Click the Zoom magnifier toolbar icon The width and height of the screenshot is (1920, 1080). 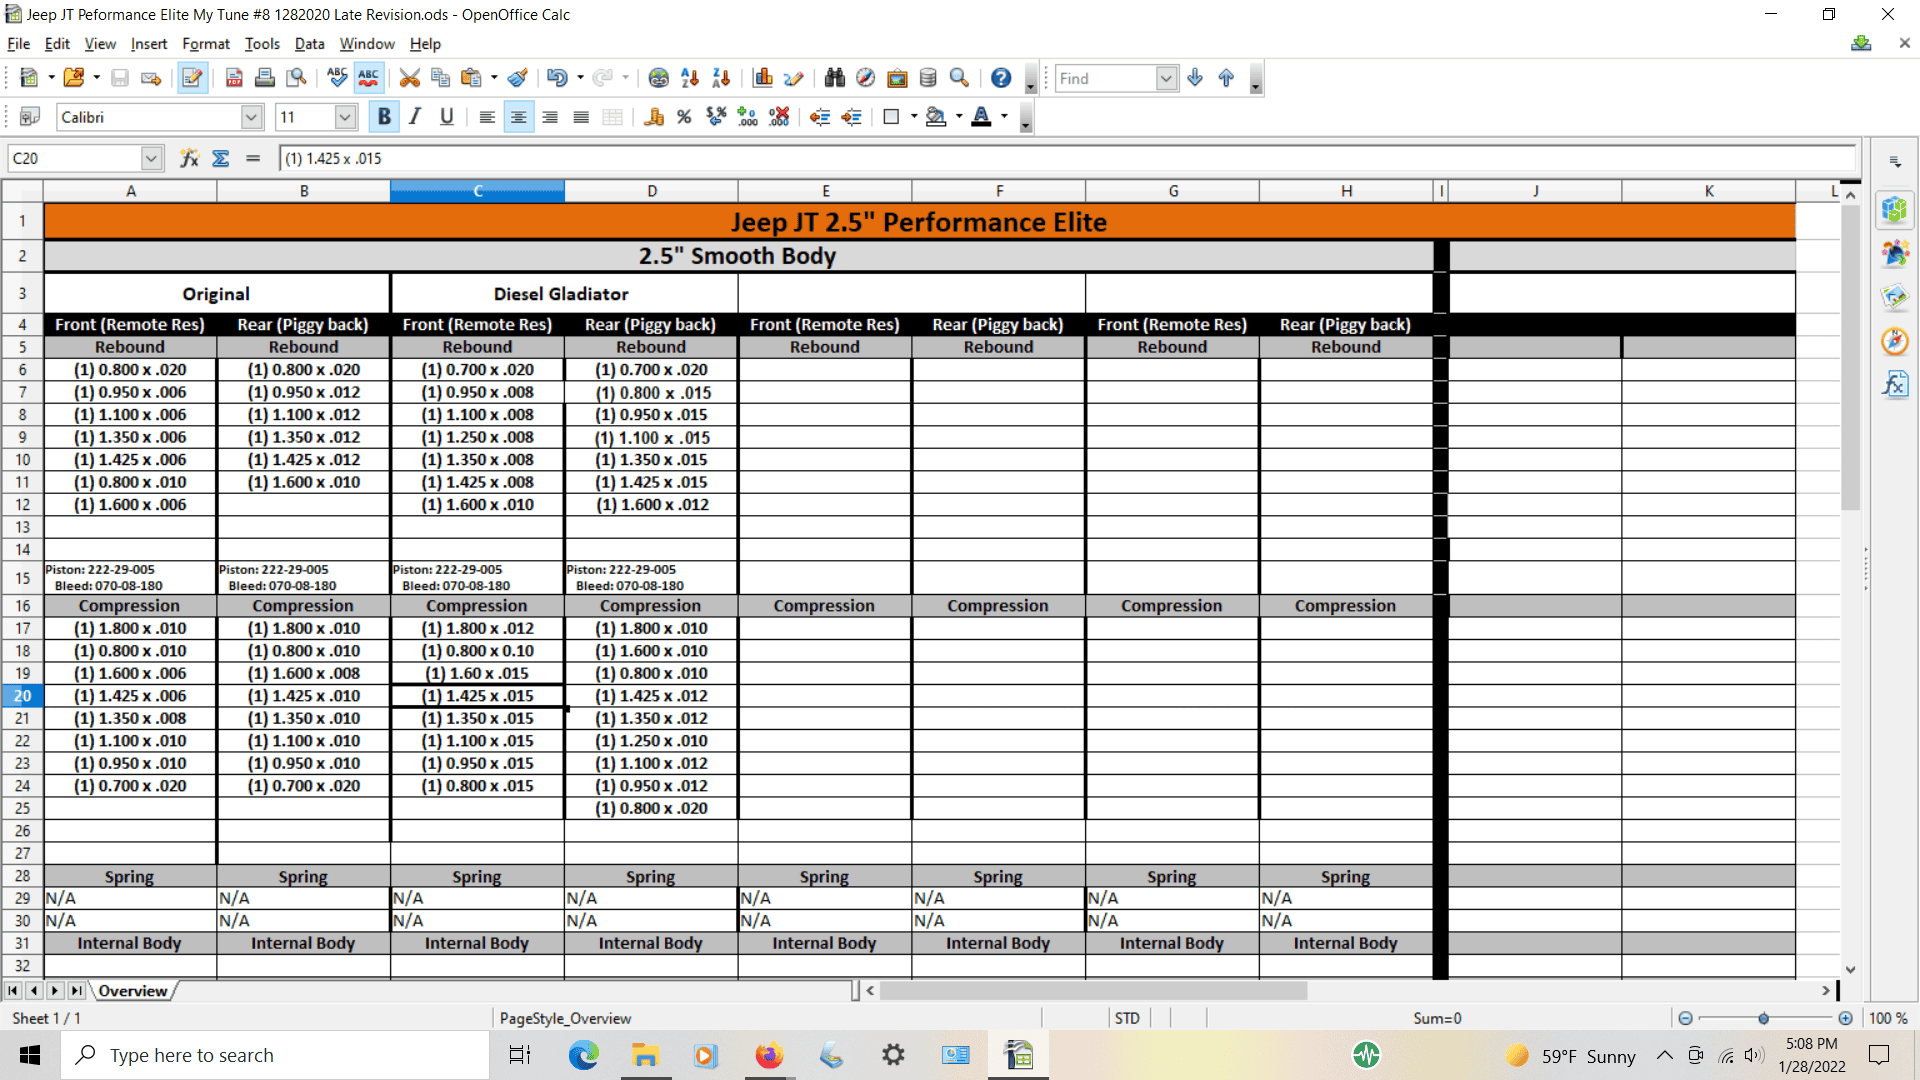click(959, 78)
